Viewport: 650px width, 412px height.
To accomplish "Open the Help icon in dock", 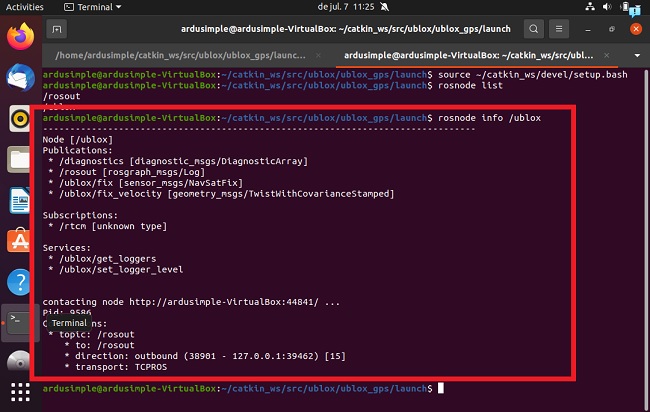I will pos(20,283).
